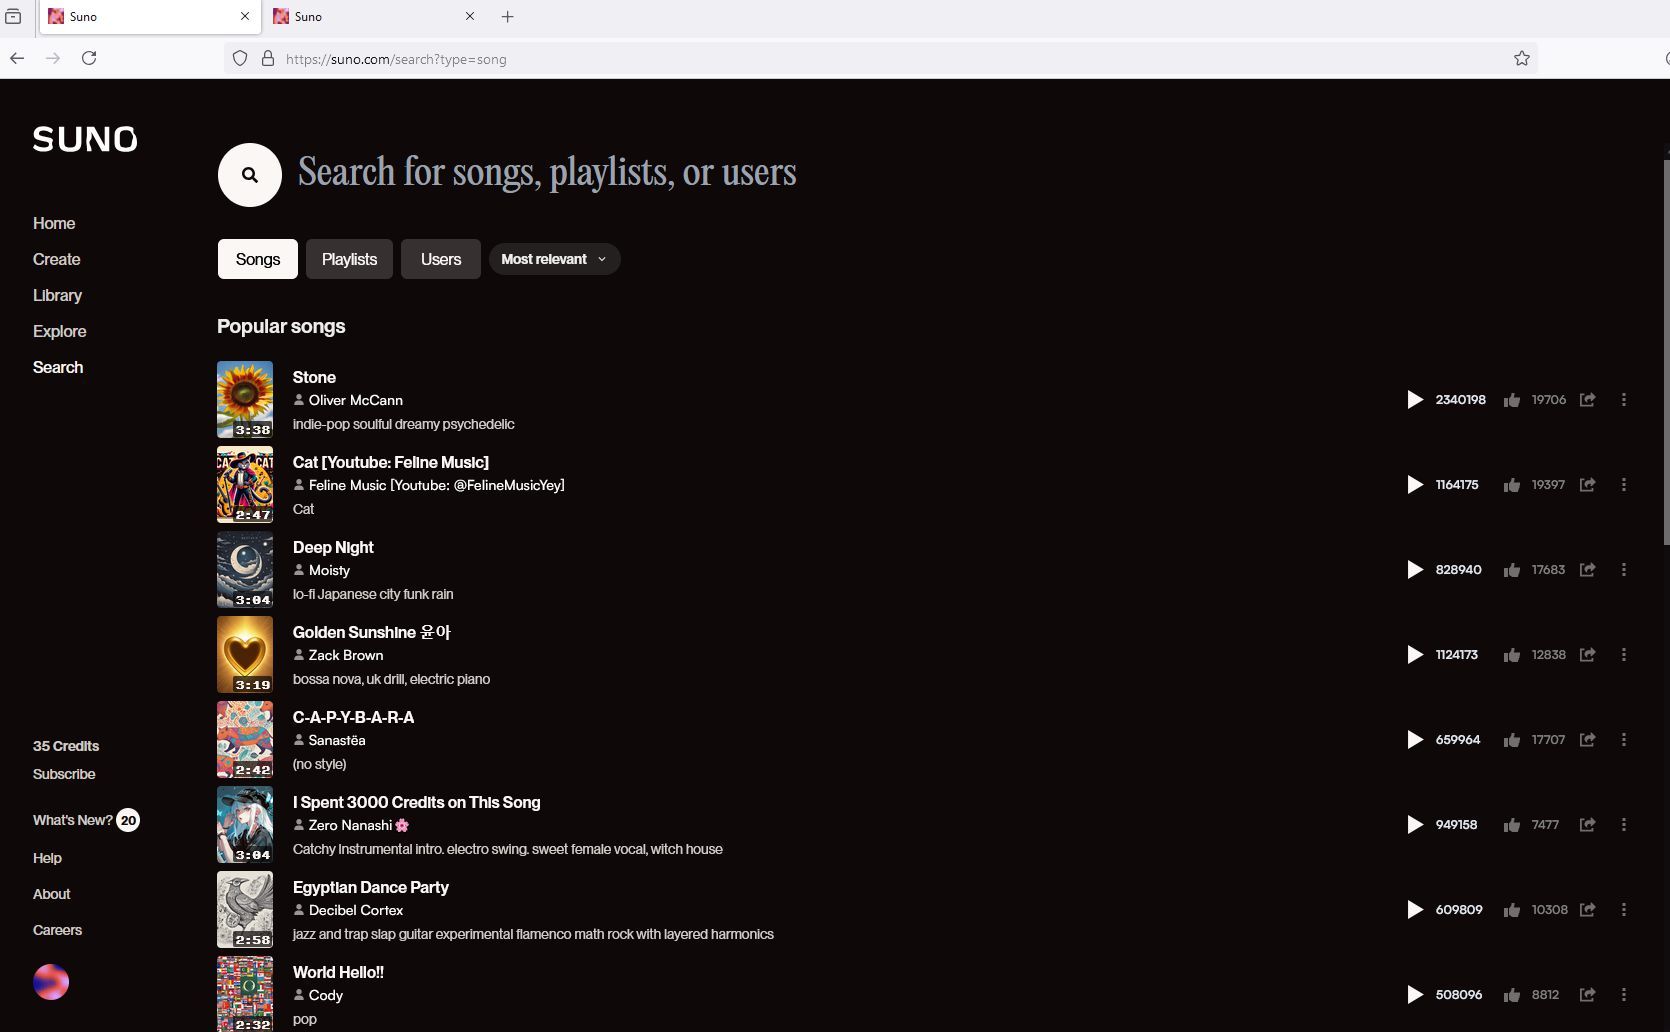The height and width of the screenshot is (1032, 1670).
Task: Open more options for I Spent 3000 Credits song
Action: (x=1624, y=825)
